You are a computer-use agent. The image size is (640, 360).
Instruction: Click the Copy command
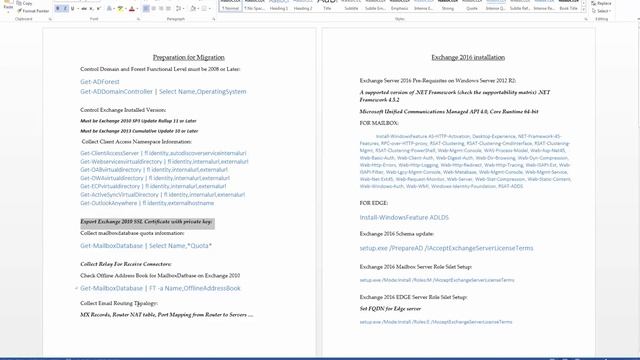pyautogui.click(x=24, y=3)
